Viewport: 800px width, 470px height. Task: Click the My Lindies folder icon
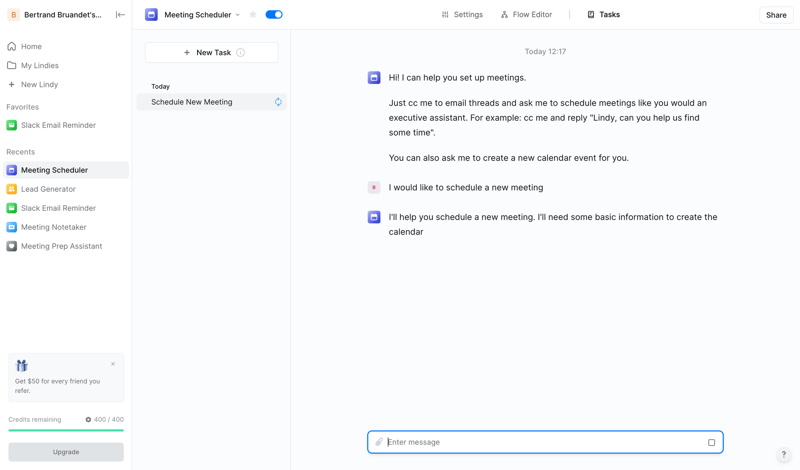[12, 65]
